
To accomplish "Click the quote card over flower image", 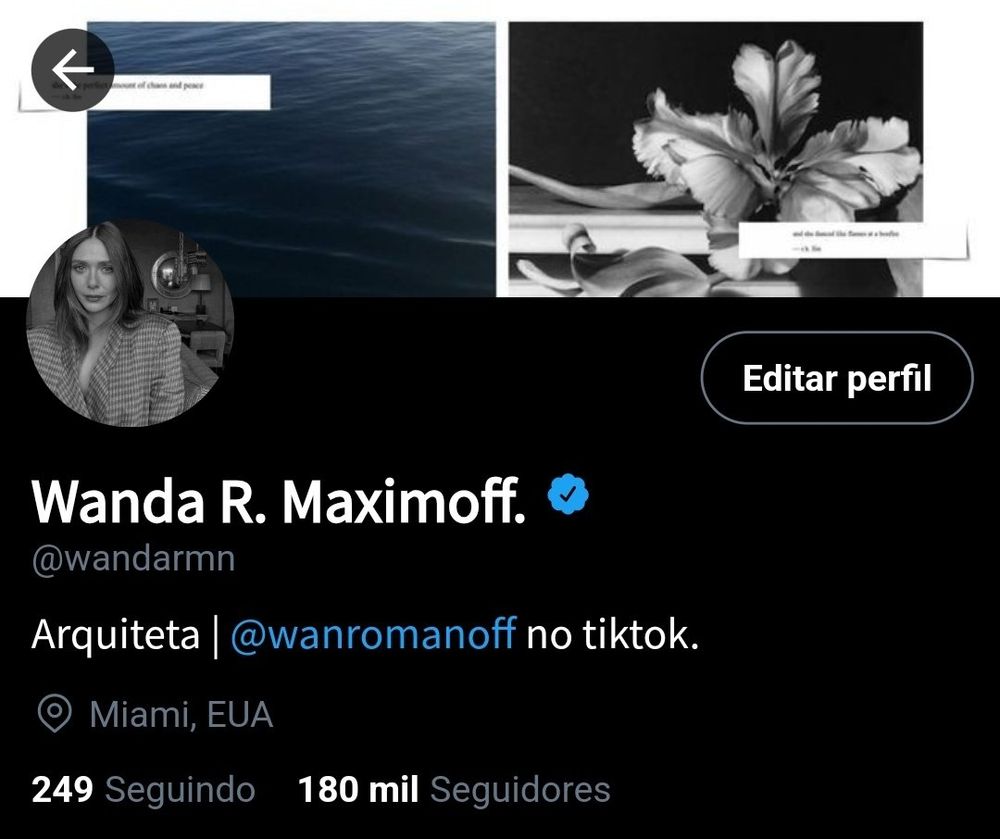I will [853, 240].
